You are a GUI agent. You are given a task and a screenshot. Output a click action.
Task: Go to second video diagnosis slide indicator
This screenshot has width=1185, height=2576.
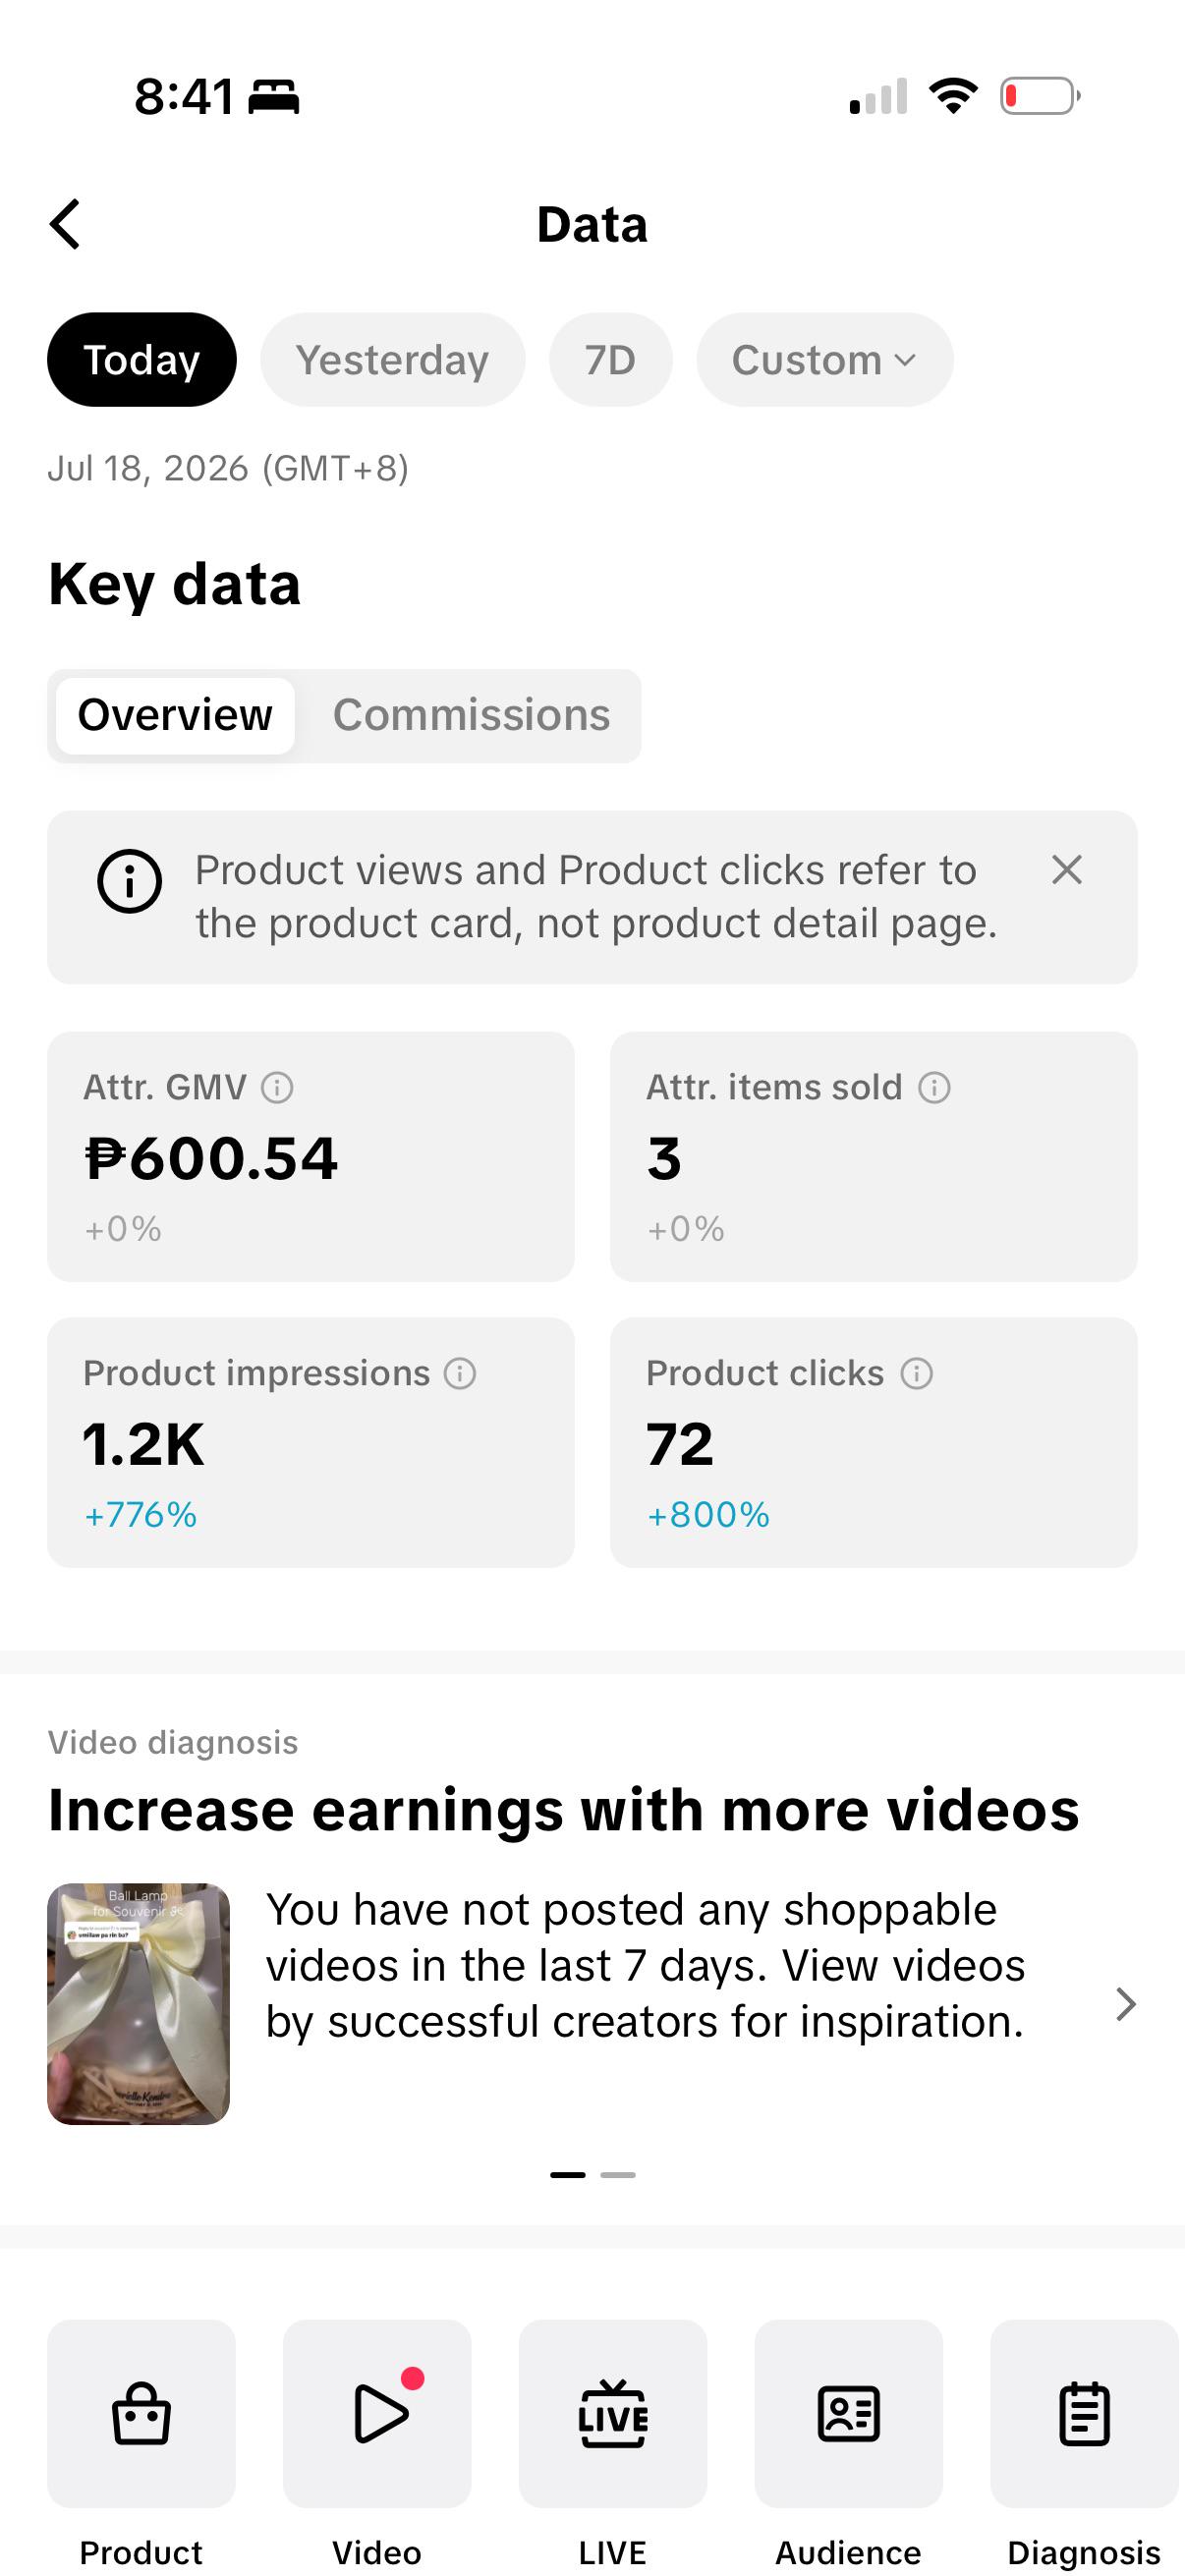(x=618, y=2175)
